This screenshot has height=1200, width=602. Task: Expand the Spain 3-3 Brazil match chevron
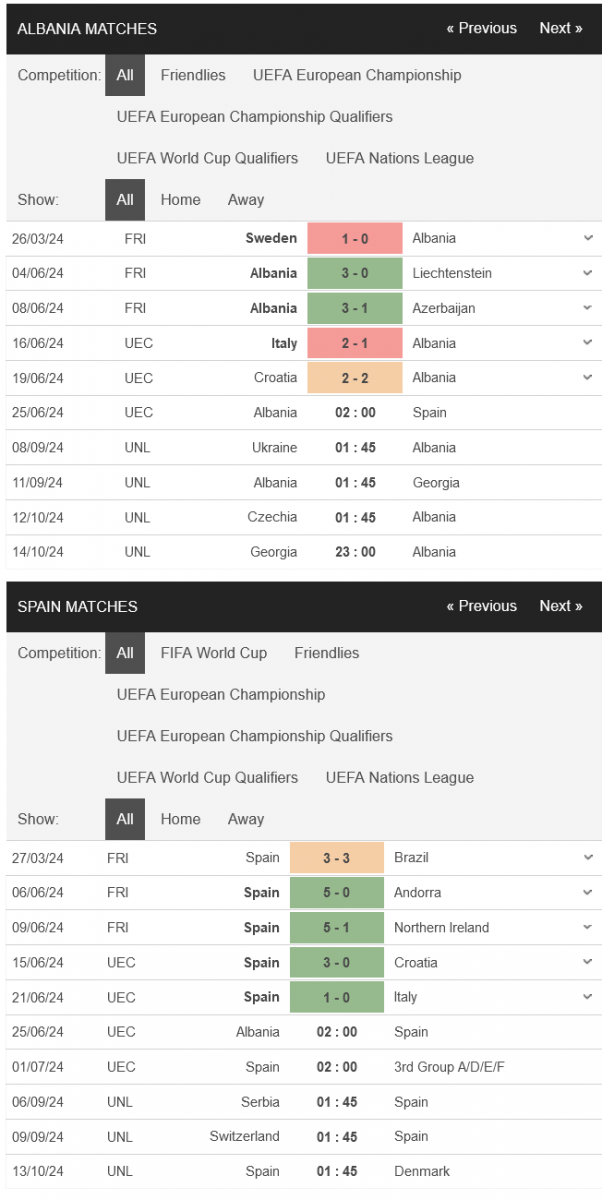(x=588, y=858)
